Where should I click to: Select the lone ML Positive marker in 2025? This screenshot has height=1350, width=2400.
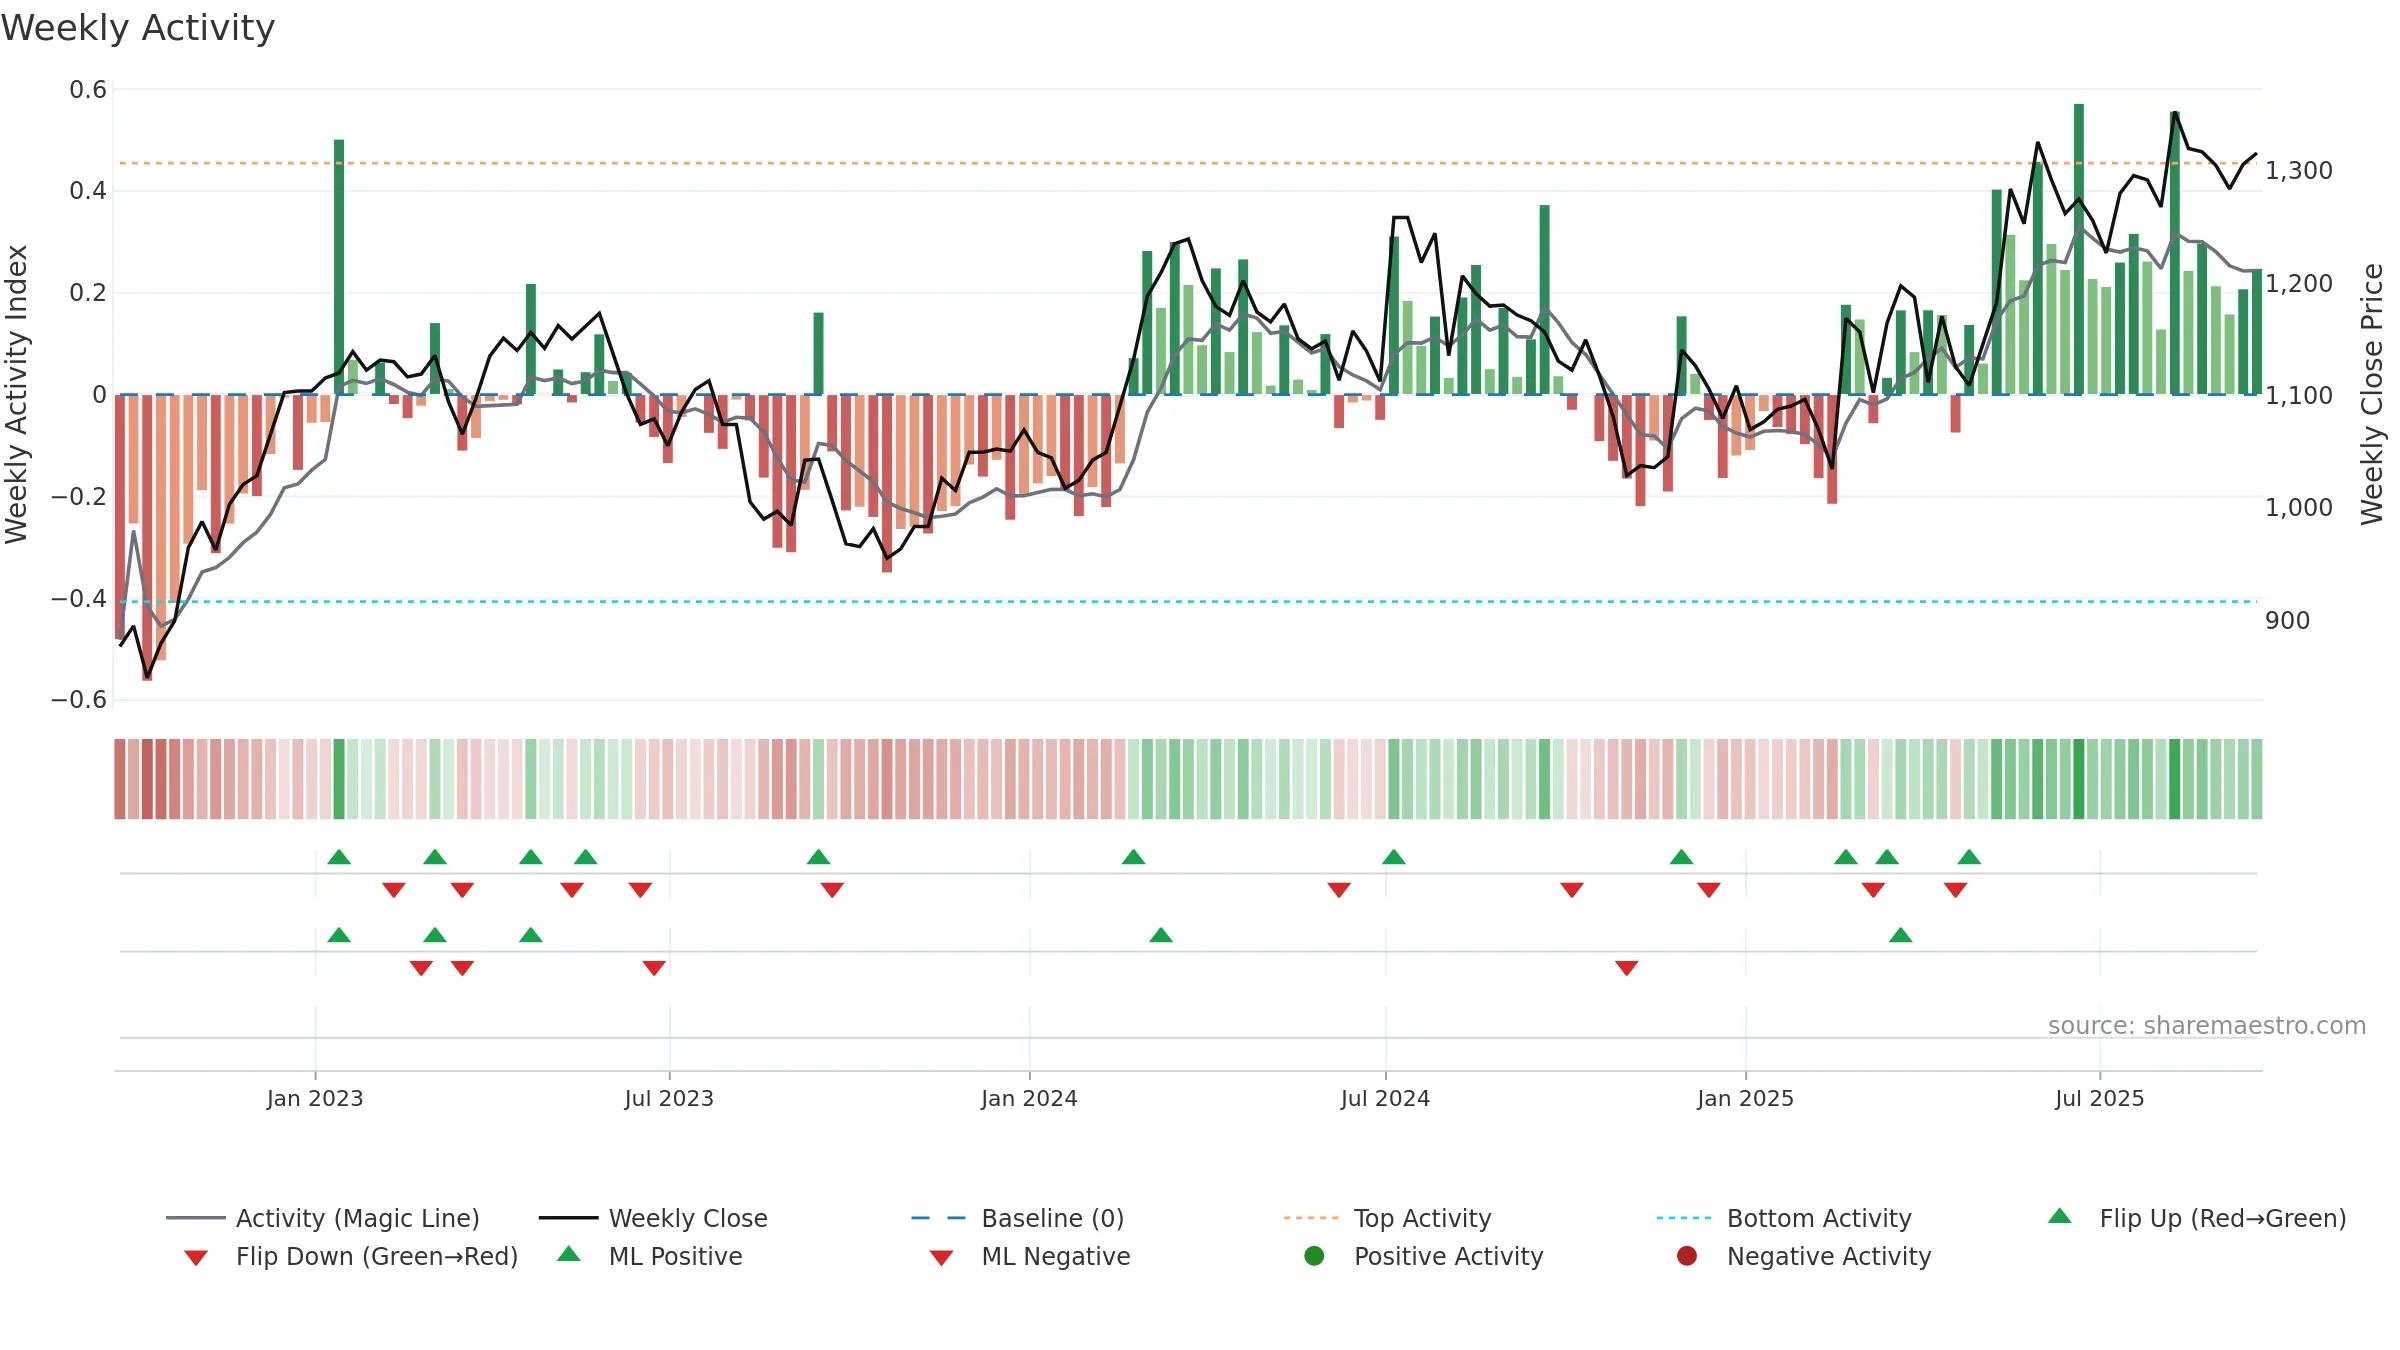1901,935
